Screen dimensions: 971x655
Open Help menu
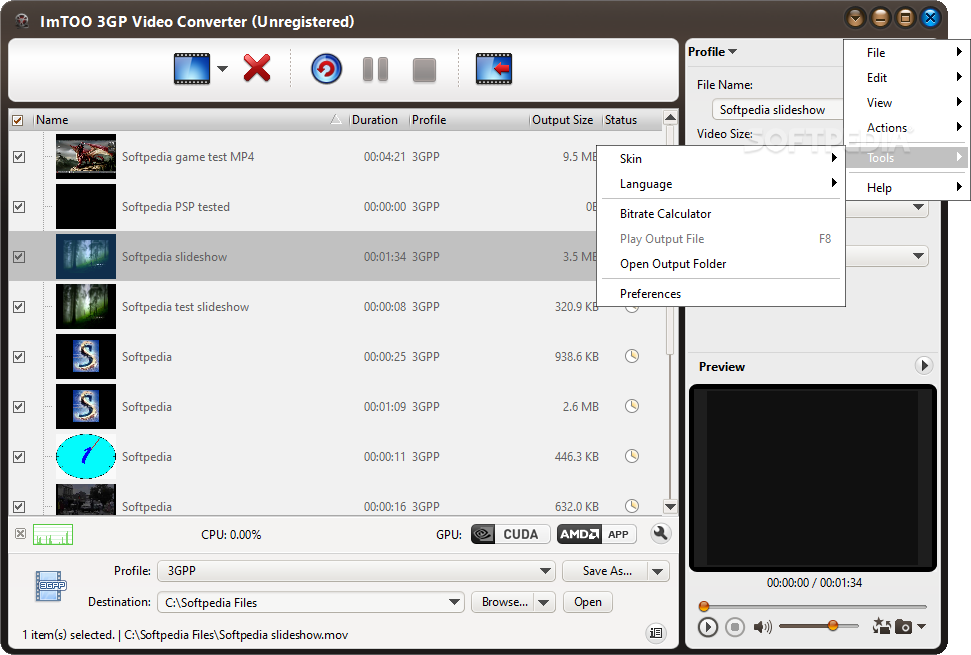(907, 188)
